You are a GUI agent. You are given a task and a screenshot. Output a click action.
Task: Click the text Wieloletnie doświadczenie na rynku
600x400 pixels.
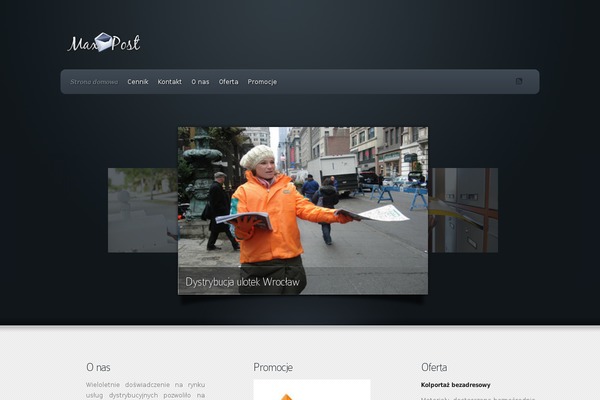point(145,385)
